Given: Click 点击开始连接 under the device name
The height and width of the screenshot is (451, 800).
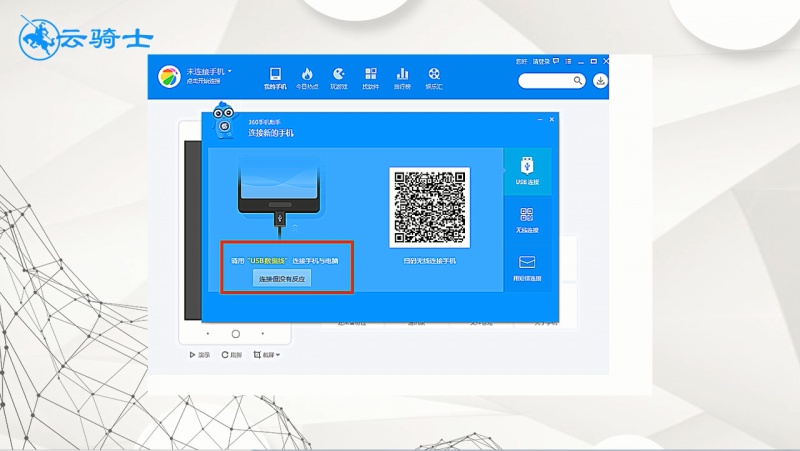Looking at the screenshot, I should coord(203,81).
